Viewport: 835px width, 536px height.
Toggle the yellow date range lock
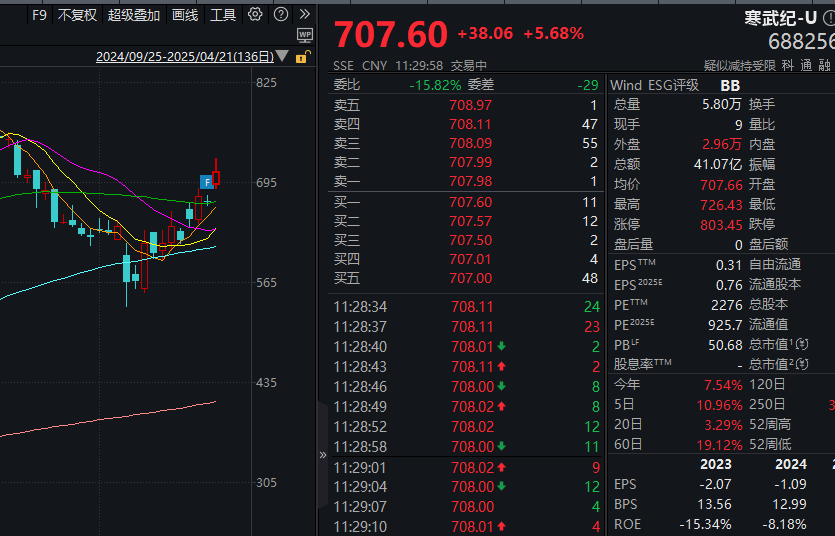point(301,57)
